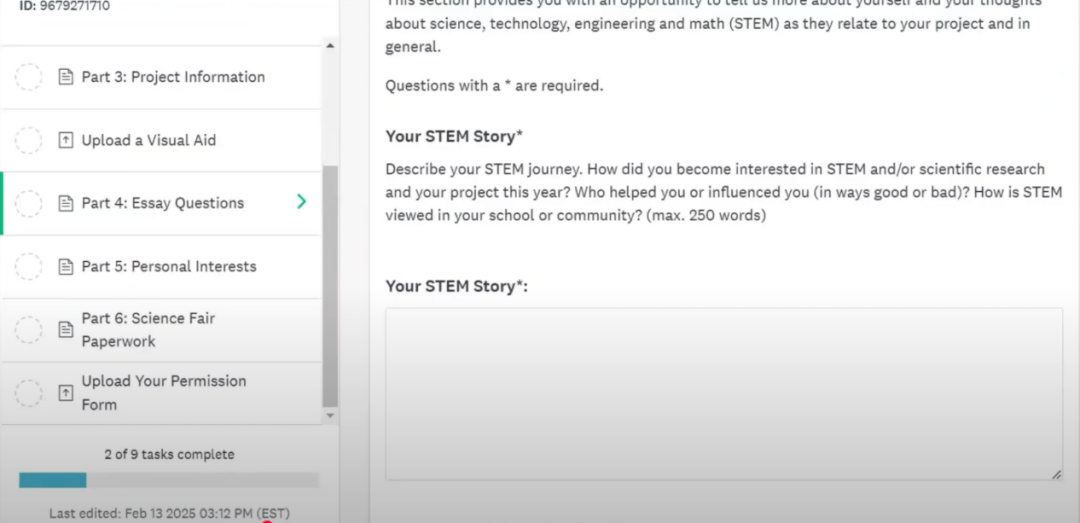Go to Part 6: Science Fair Paperwork
Image resolution: width=1080 pixels, height=523 pixels.
click(x=160, y=330)
